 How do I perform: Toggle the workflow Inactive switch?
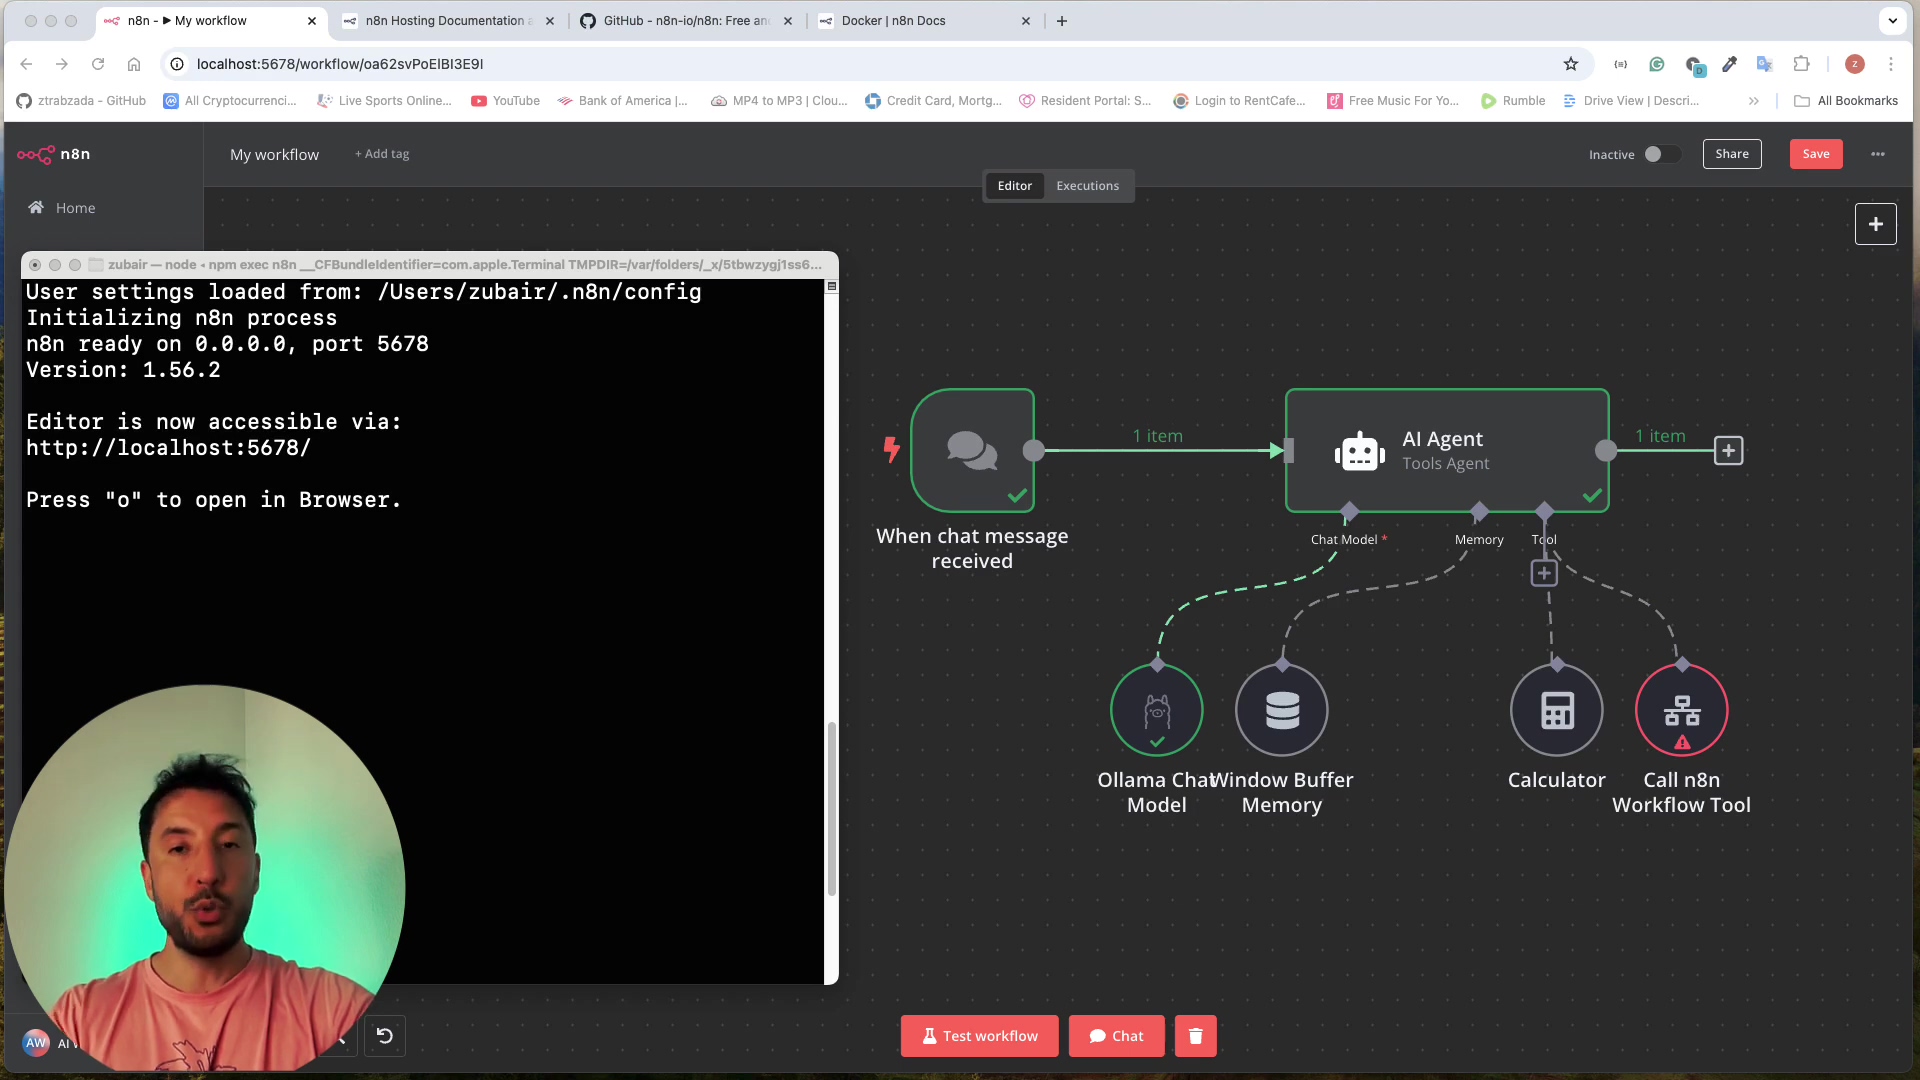pos(1661,154)
